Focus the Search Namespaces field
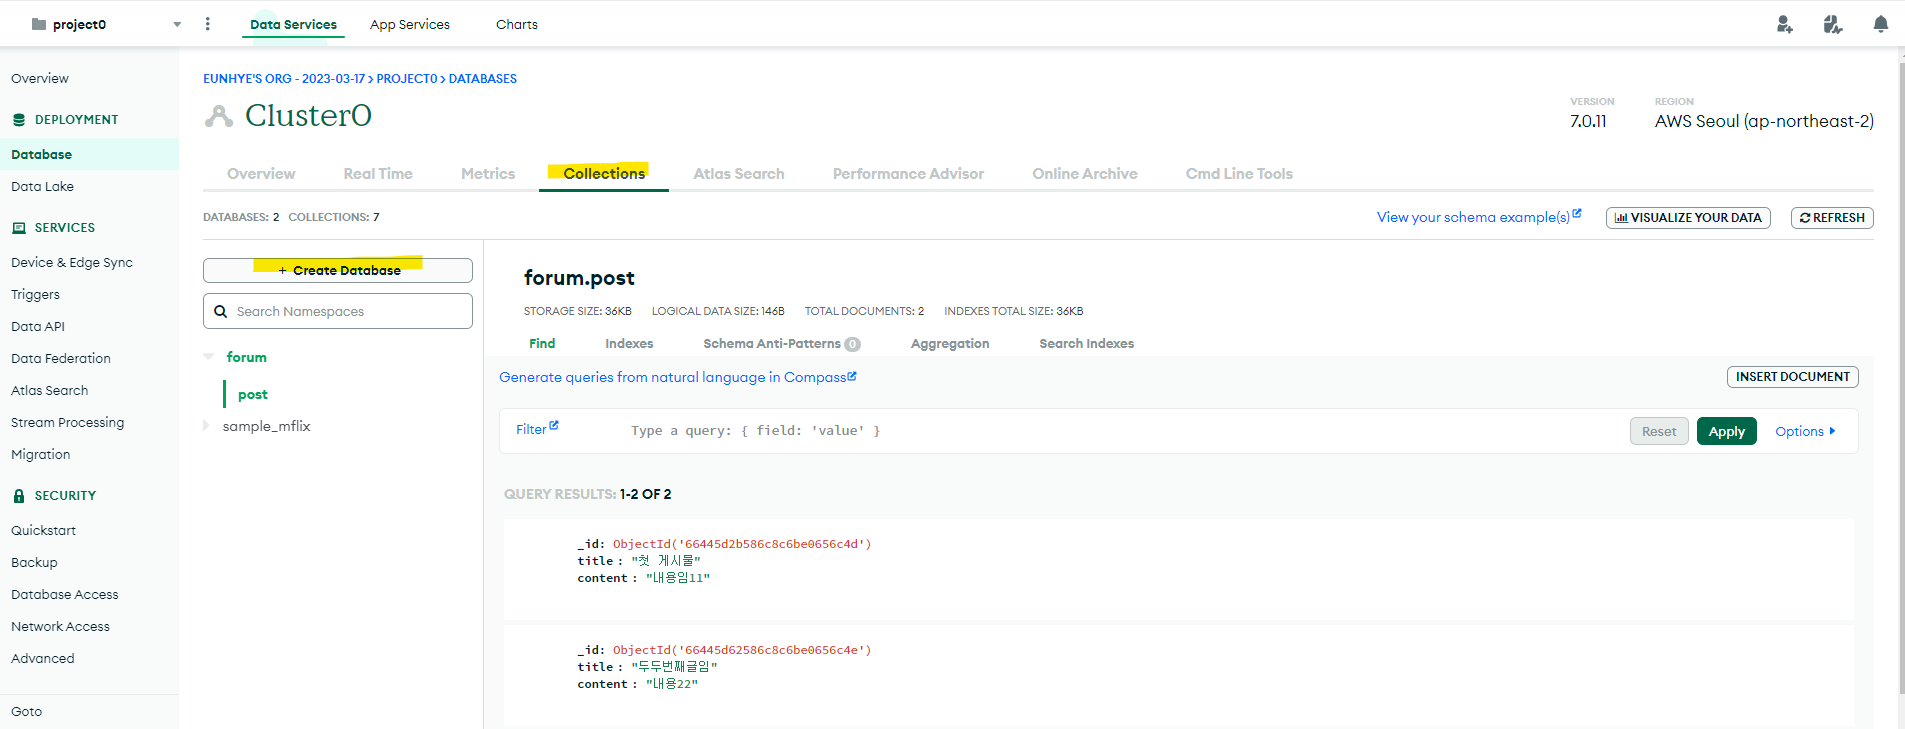This screenshot has width=1905, height=729. 338,311
